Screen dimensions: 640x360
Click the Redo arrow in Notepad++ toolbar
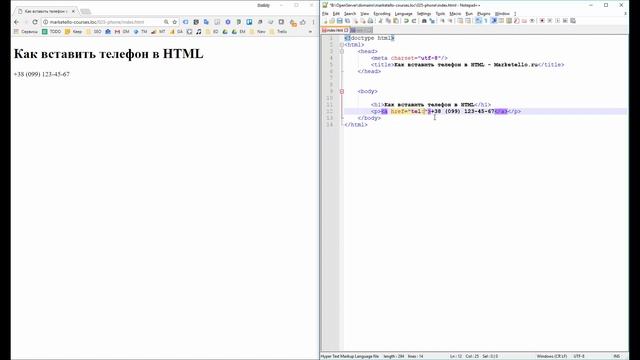[x=414, y=21]
